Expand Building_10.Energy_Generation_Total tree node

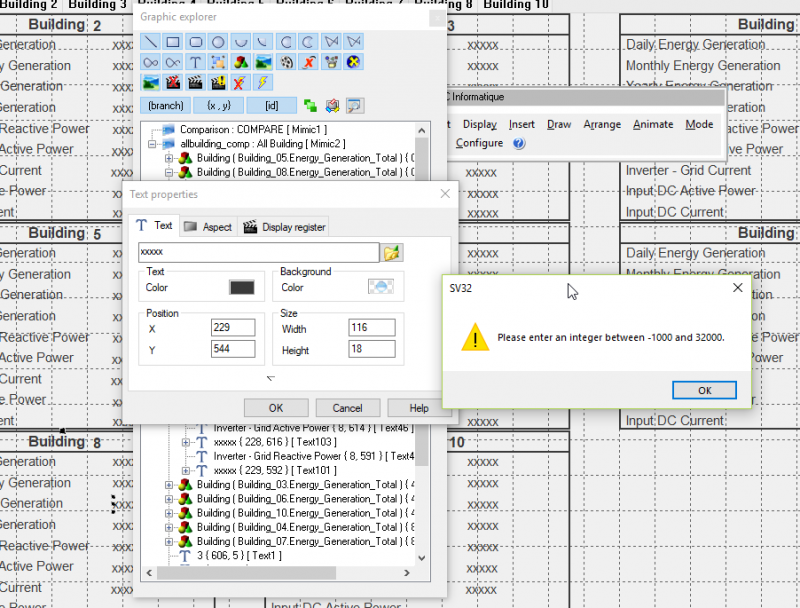point(169,513)
